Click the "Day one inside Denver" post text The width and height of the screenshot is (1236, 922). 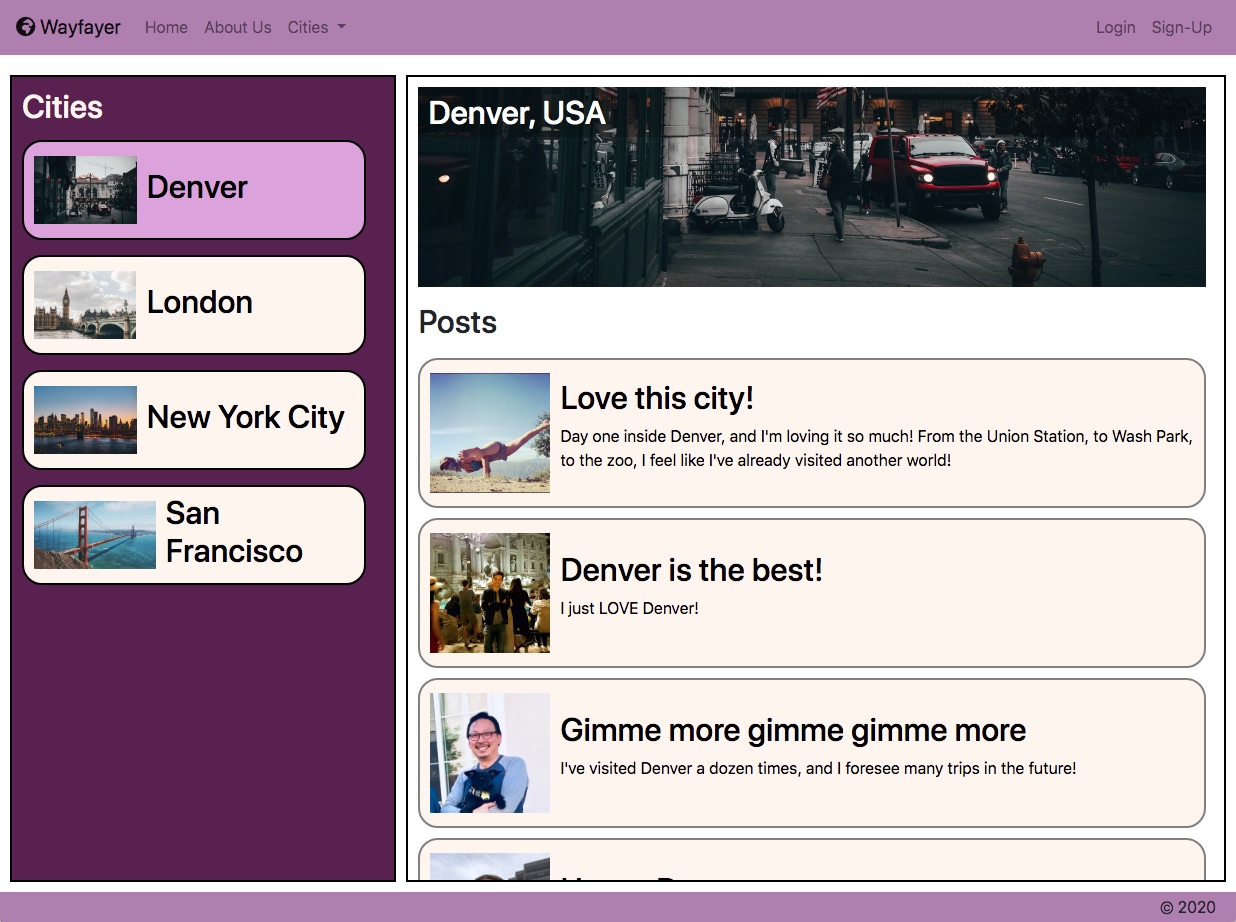click(x=877, y=448)
